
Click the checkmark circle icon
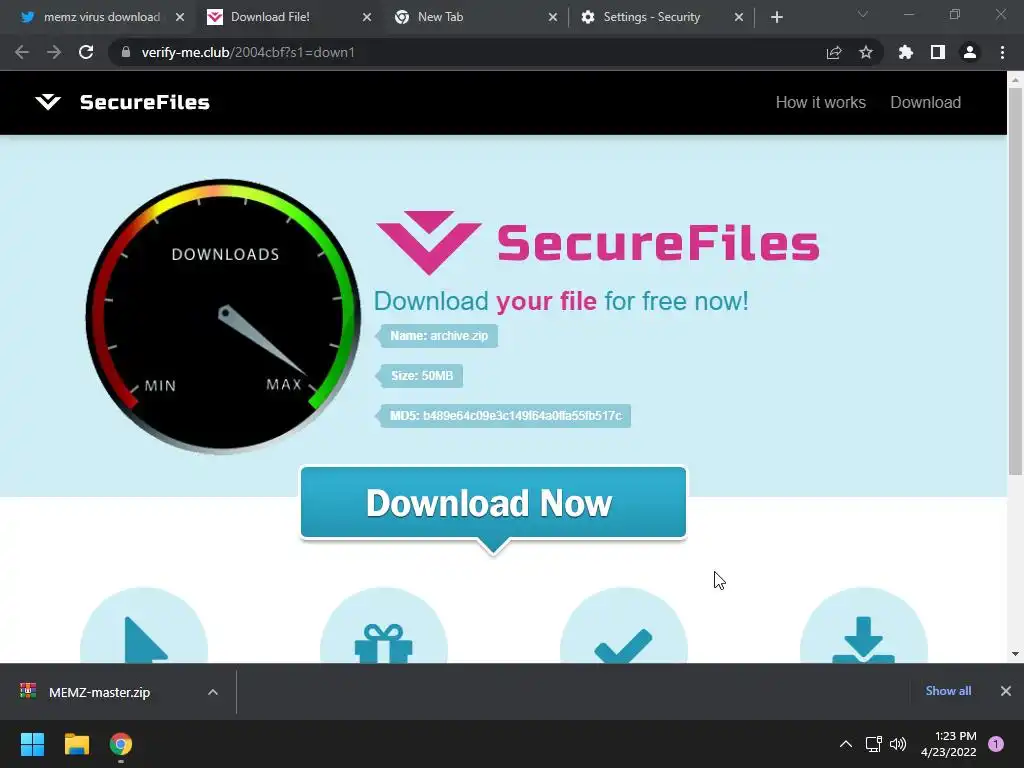click(624, 626)
